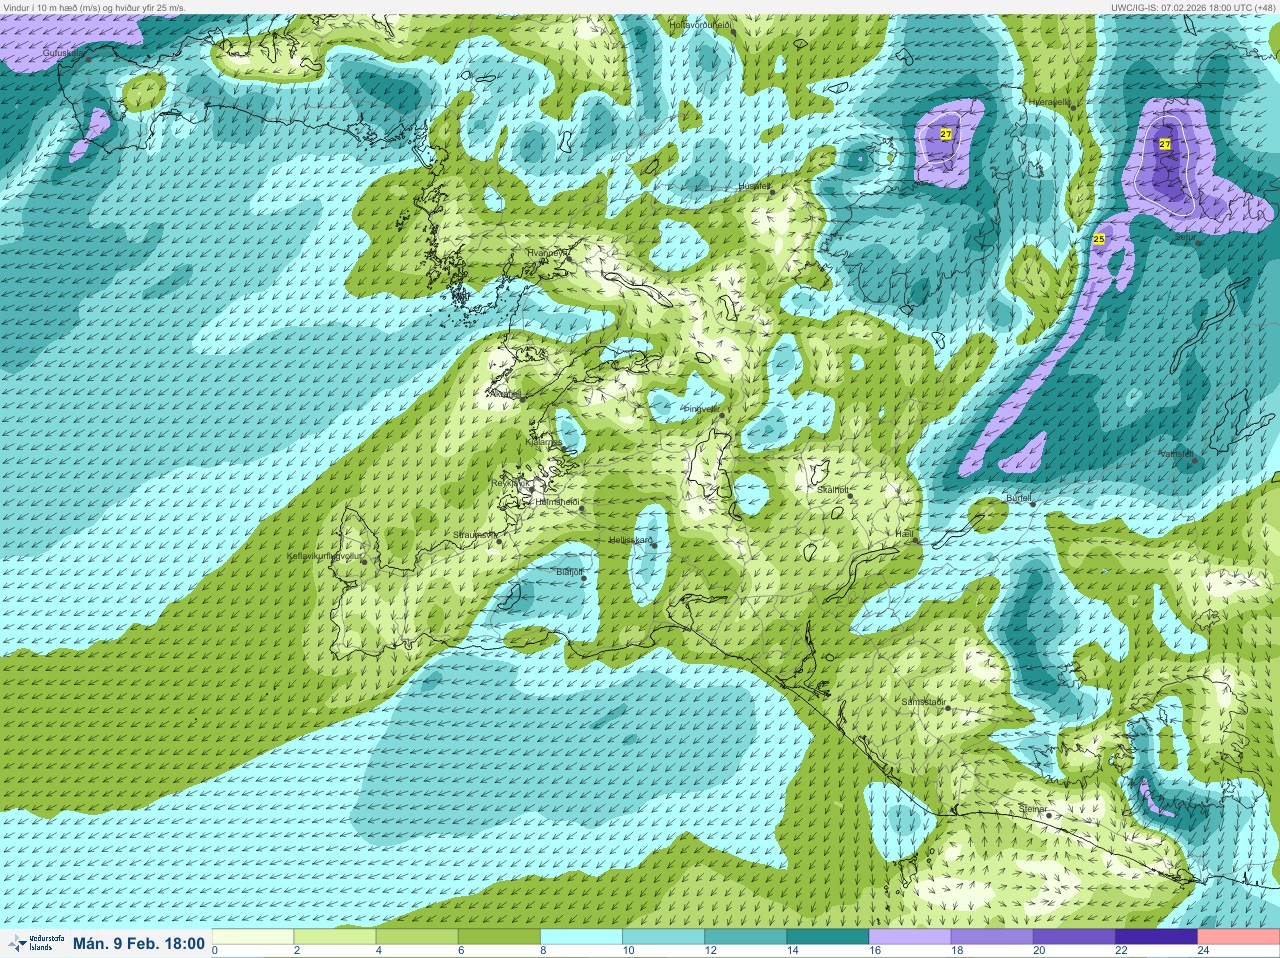1280x958 pixels.
Task: Click the Hólmsheiði station label
Action: click(557, 502)
